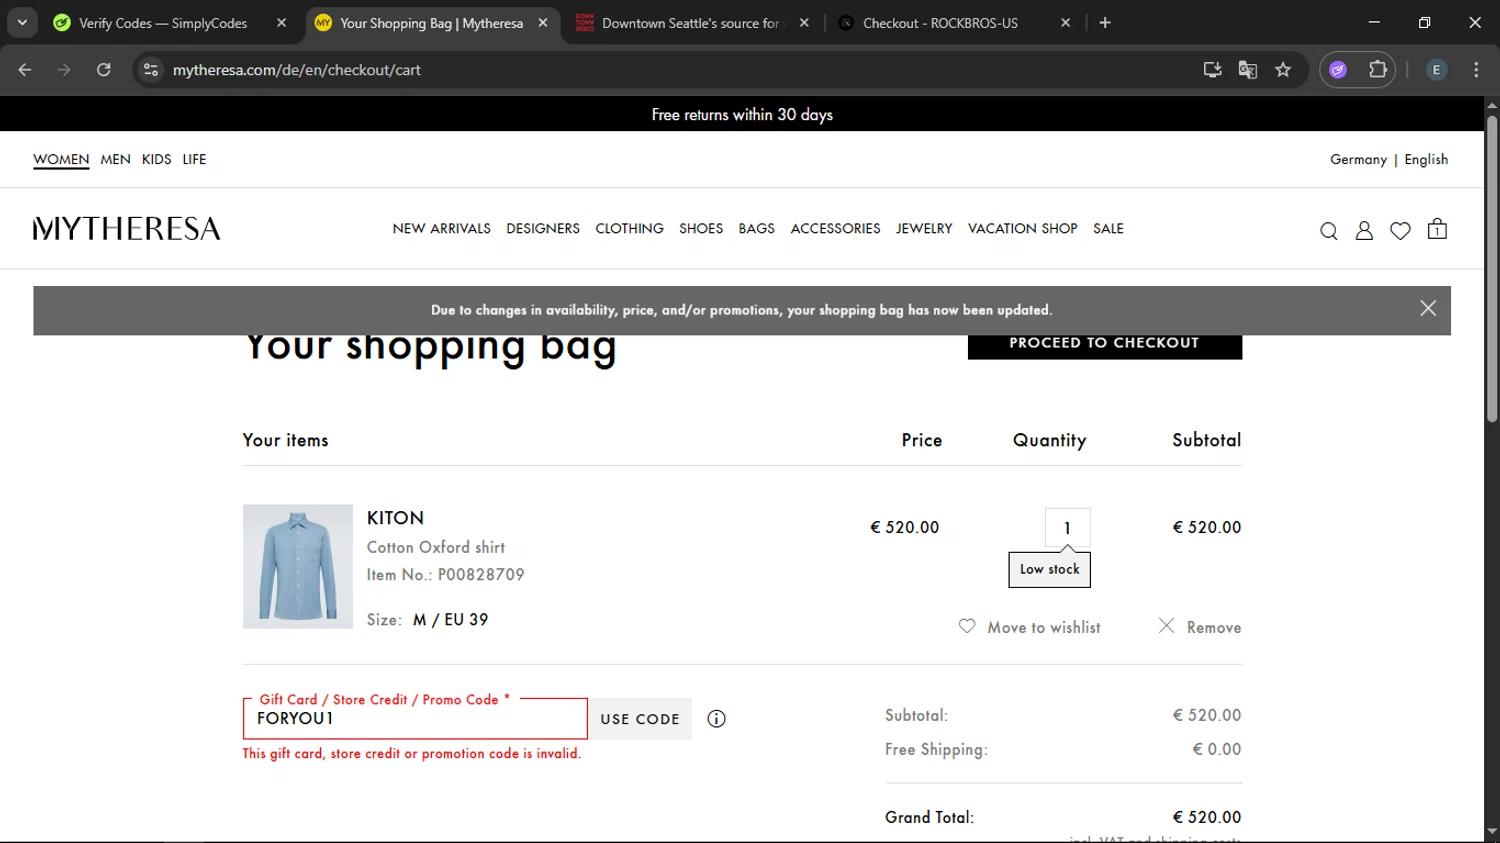Click the USE CODE button
Screen dimensions: 1500x843
[640, 719]
